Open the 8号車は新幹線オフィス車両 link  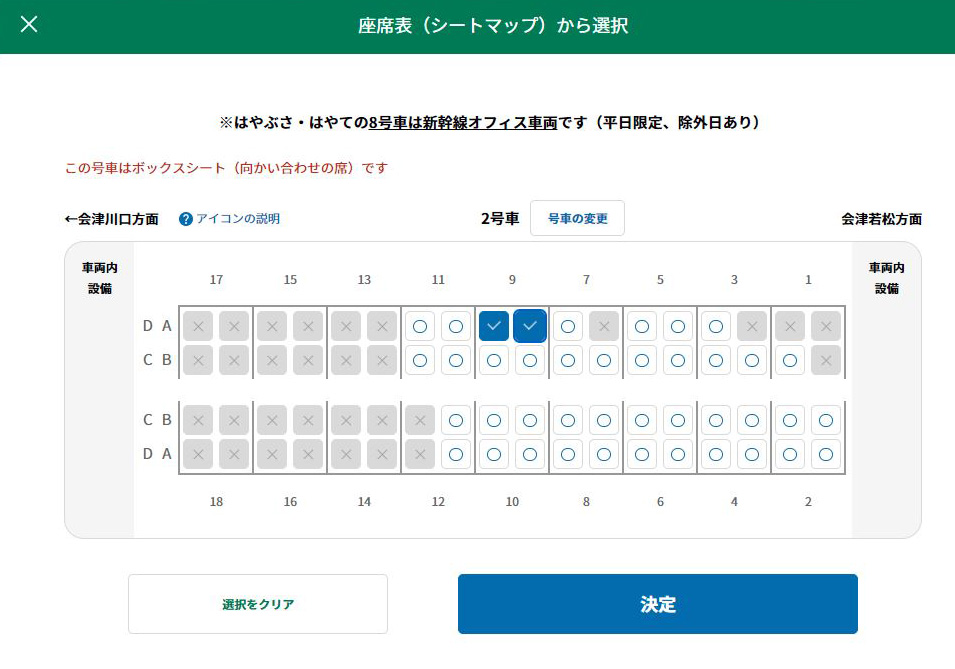pyautogui.click(x=463, y=122)
